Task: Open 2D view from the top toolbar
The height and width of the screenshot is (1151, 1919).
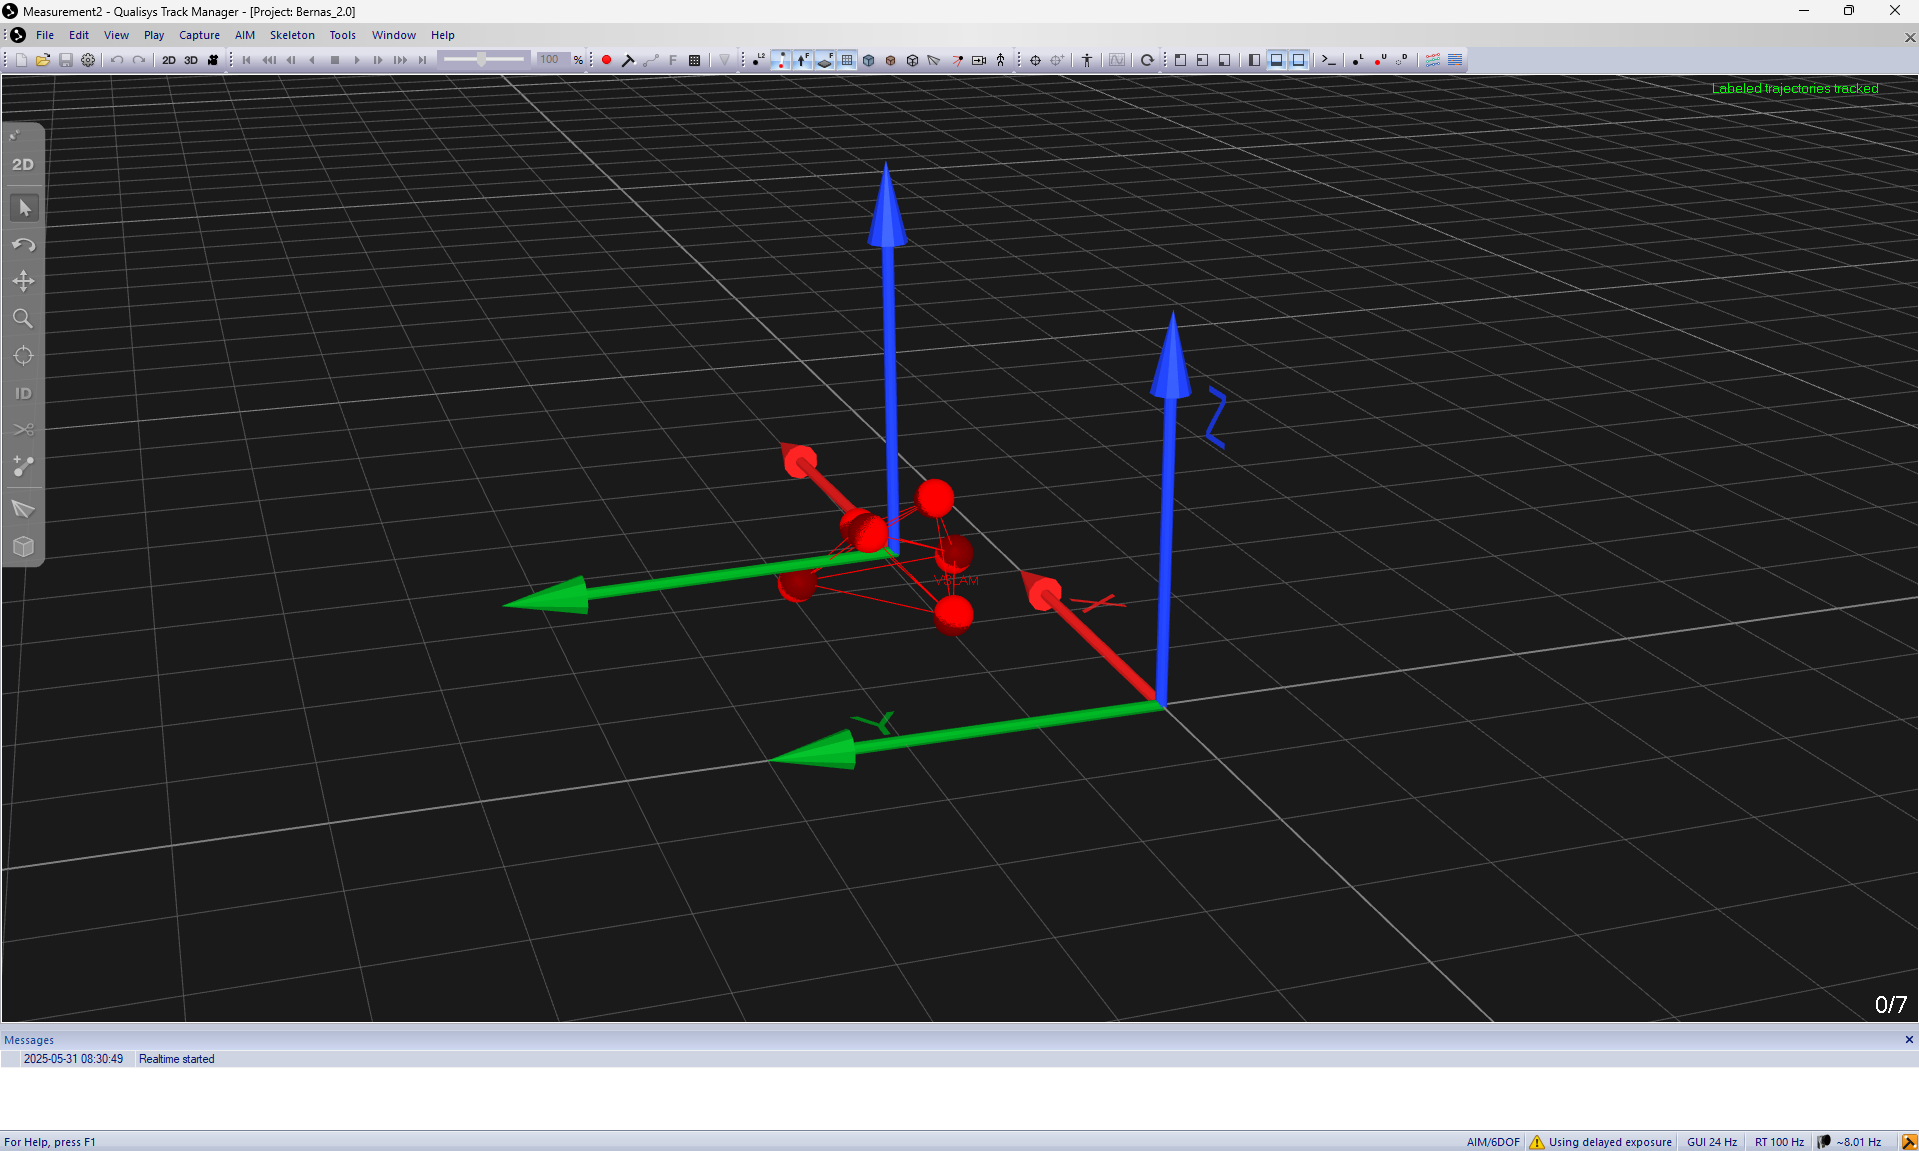Action: point(169,60)
